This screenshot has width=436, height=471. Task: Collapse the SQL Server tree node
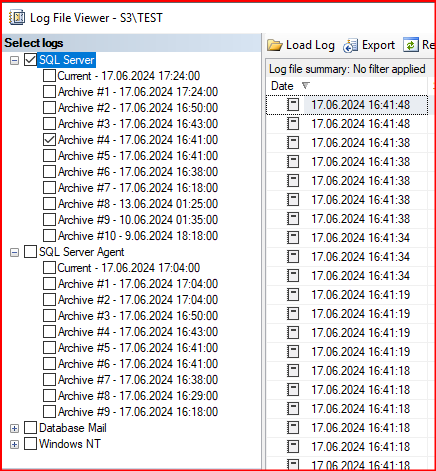(x=14, y=60)
